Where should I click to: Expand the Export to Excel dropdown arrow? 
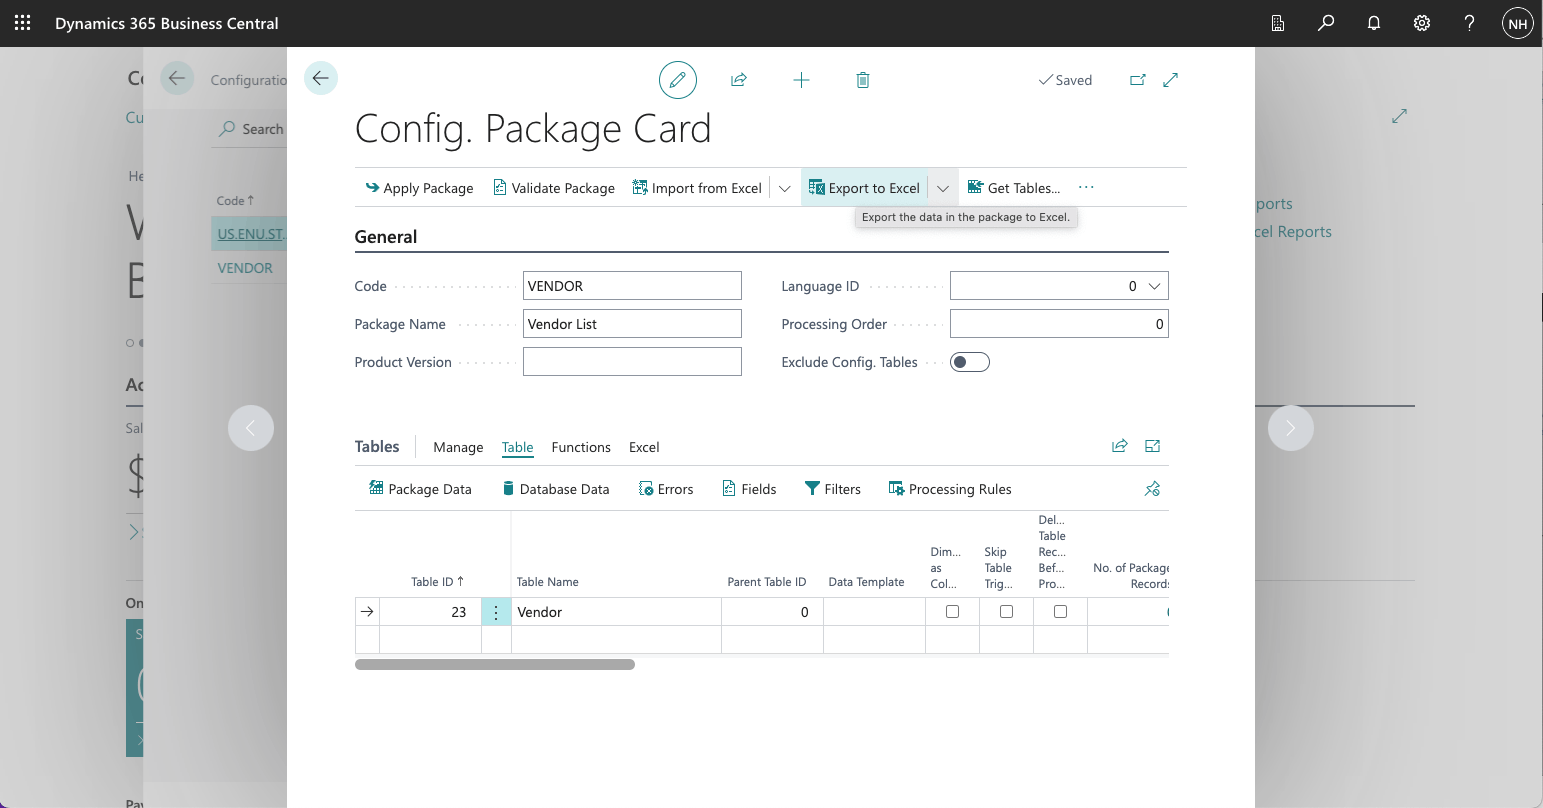coord(943,188)
